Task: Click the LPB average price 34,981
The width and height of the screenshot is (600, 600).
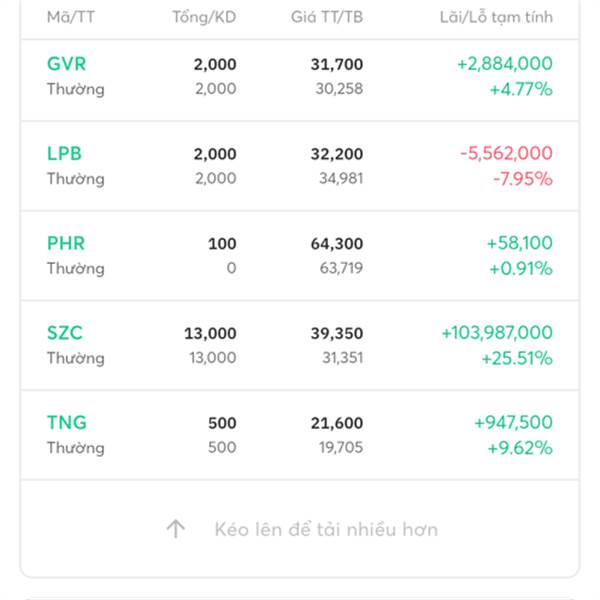Action: (x=341, y=178)
